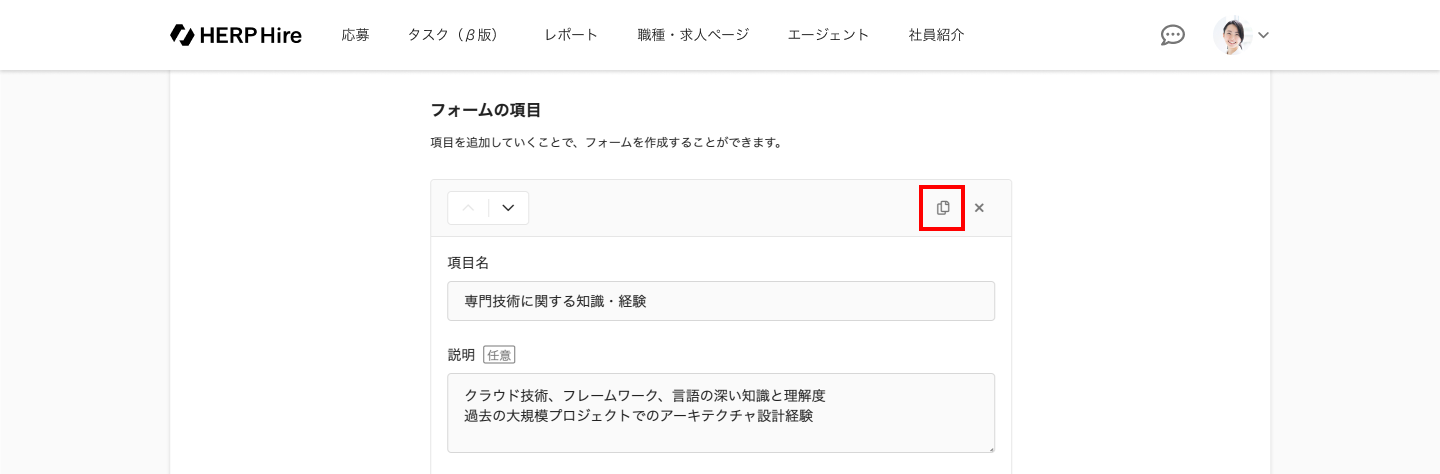Click the HERP Hire logo
Screen dimensions: 1440x474
pos(236,35)
